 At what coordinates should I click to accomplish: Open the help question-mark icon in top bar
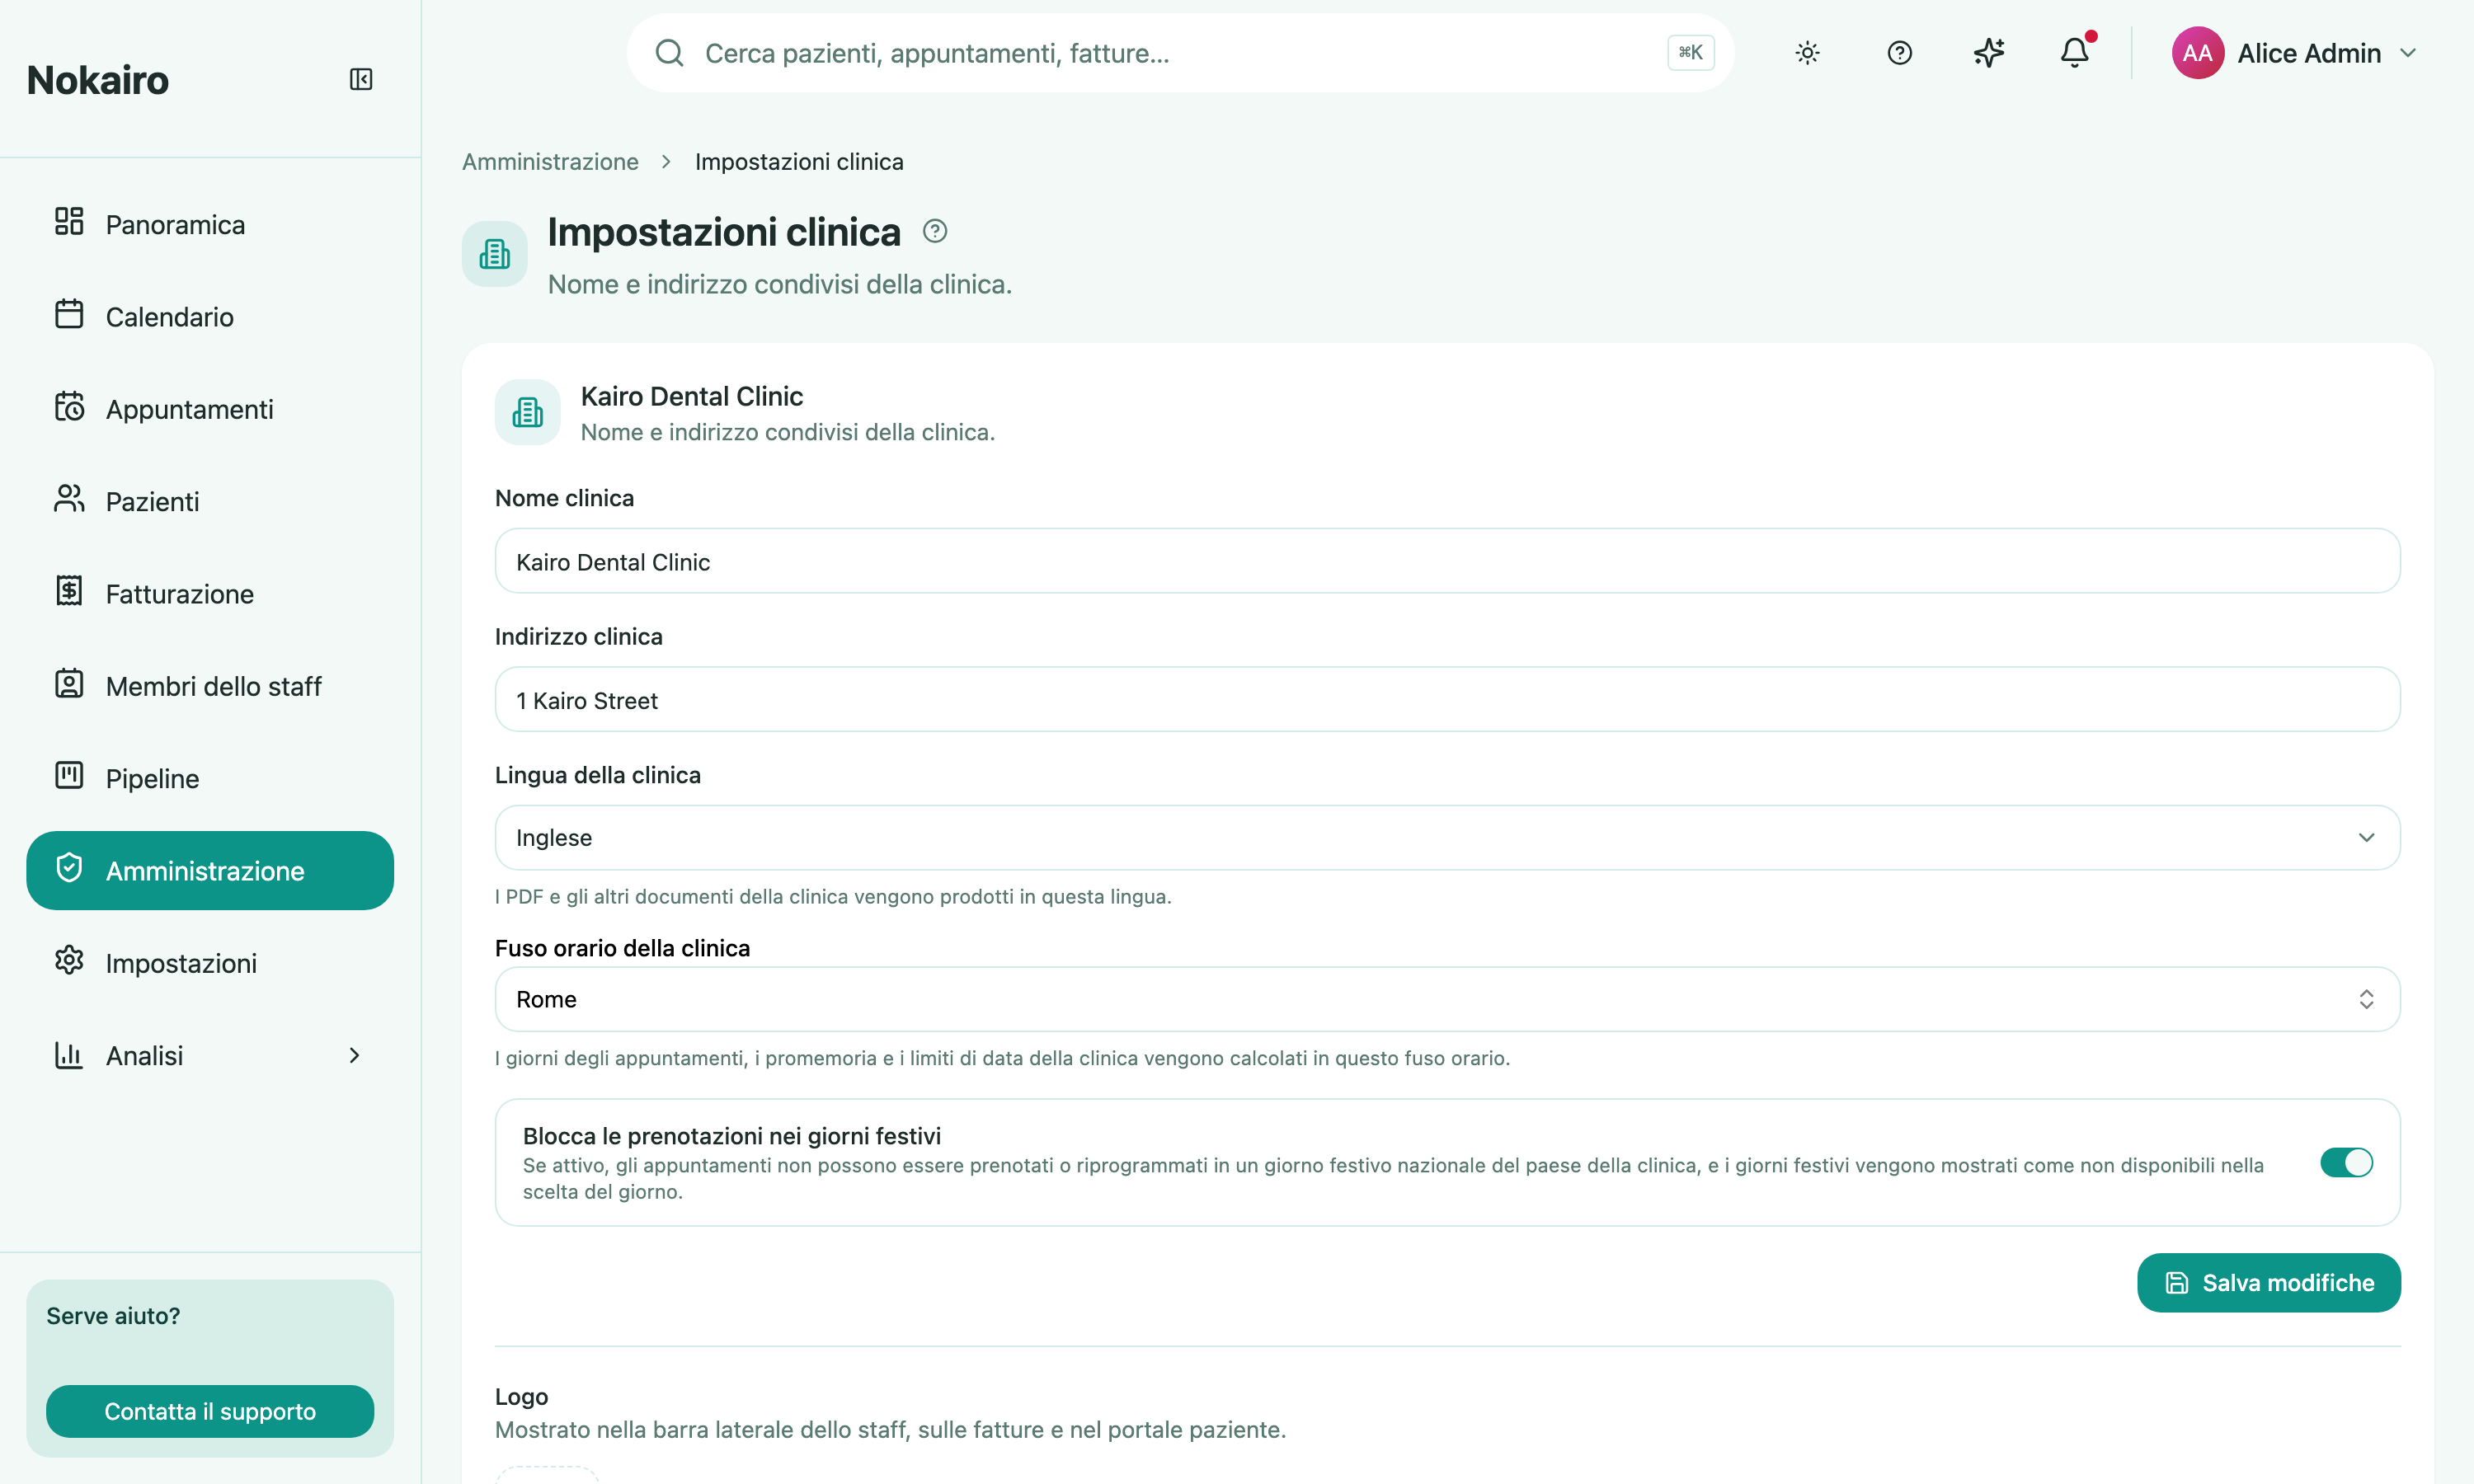(x=1899, y=53)
